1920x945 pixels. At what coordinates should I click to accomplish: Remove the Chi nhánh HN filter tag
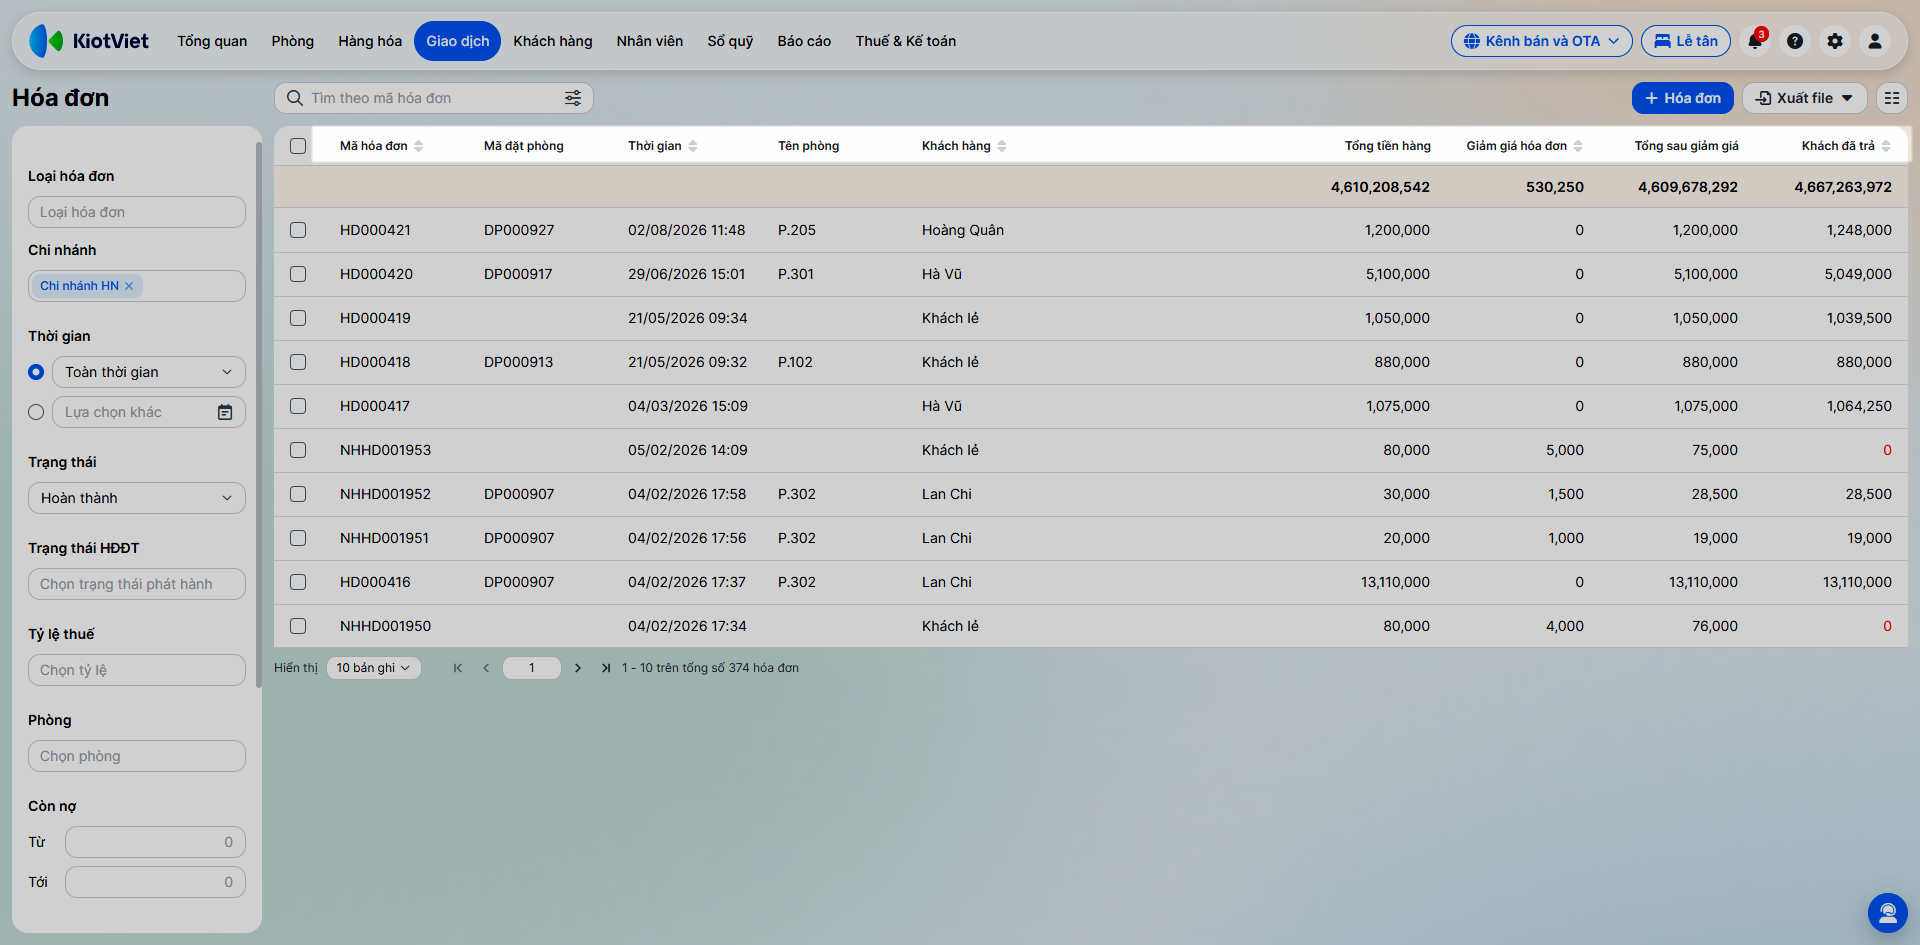[x=129, y=286]
